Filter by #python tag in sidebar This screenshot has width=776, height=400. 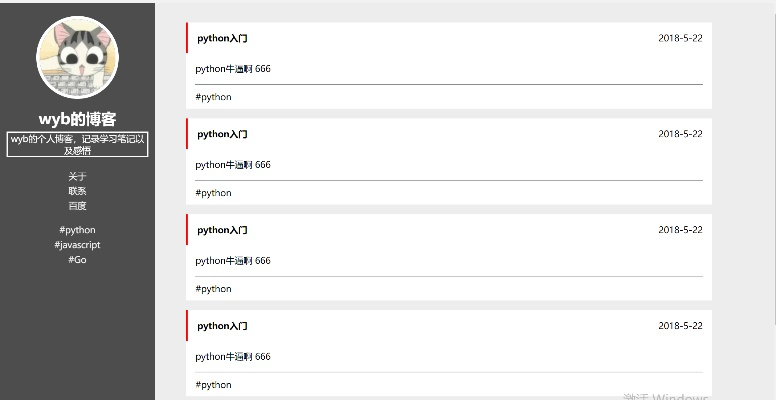(77, 230)
